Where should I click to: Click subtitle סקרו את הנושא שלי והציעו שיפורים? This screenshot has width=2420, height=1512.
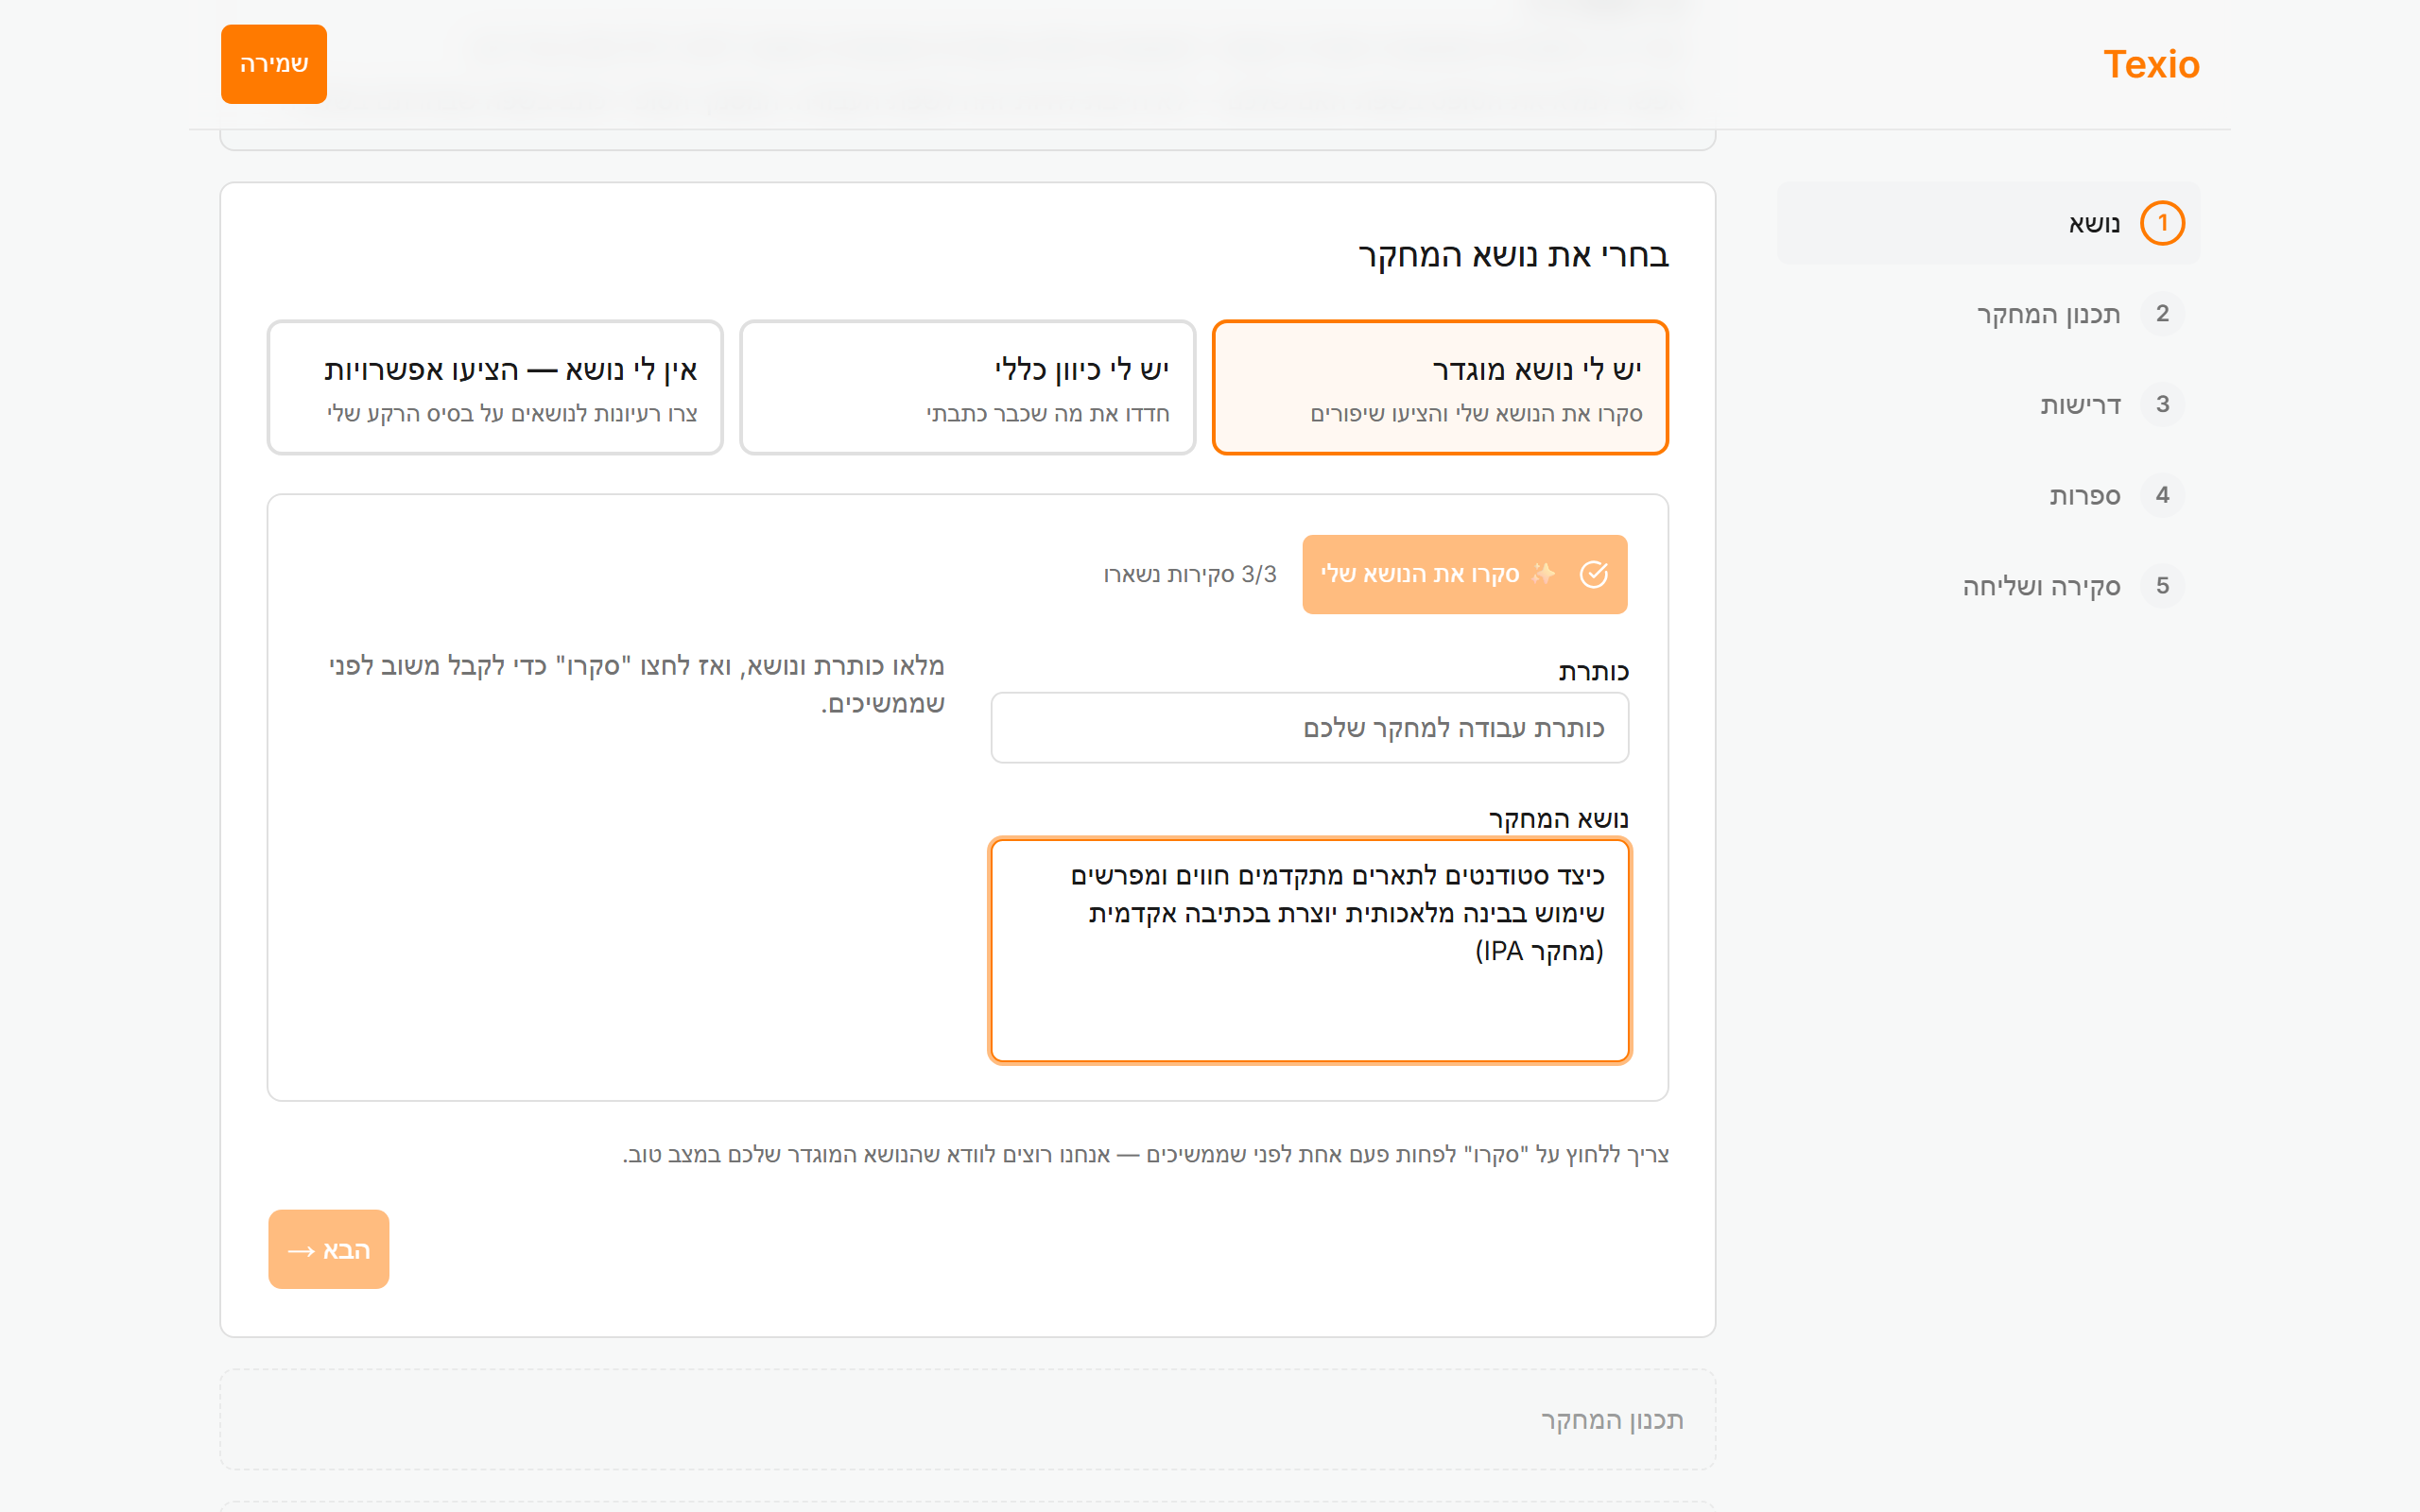1476,414
